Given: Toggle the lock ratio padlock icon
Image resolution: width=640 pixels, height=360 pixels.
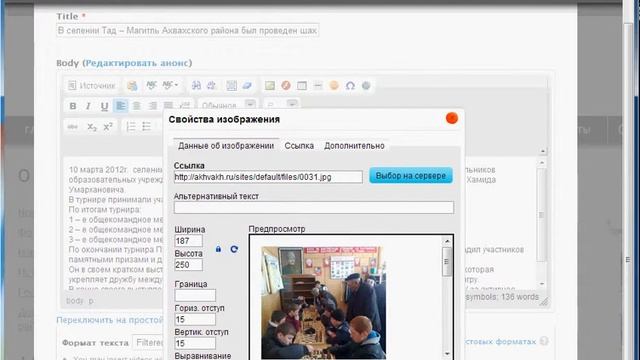Looking at the screenshot, I should tap(218, 249).
